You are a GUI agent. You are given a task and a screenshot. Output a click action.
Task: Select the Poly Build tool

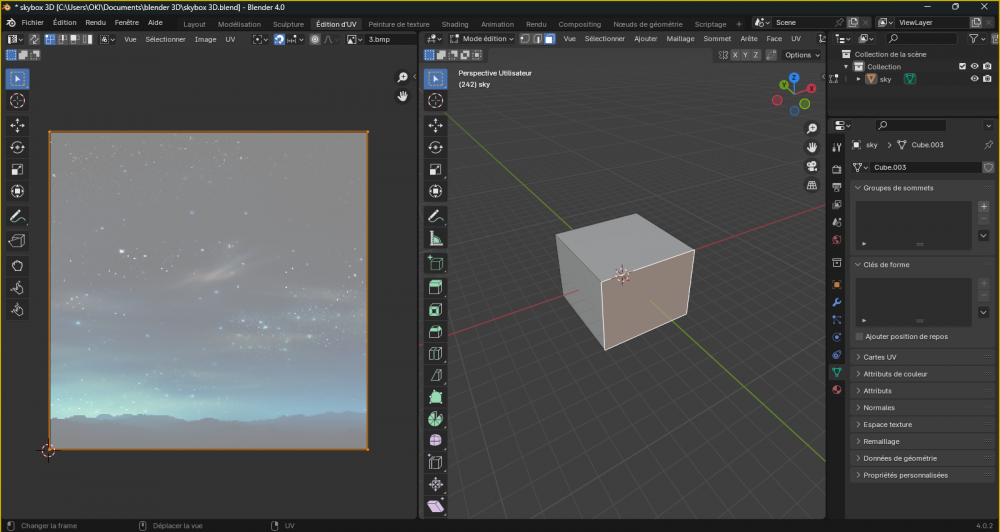pos(436,397)
